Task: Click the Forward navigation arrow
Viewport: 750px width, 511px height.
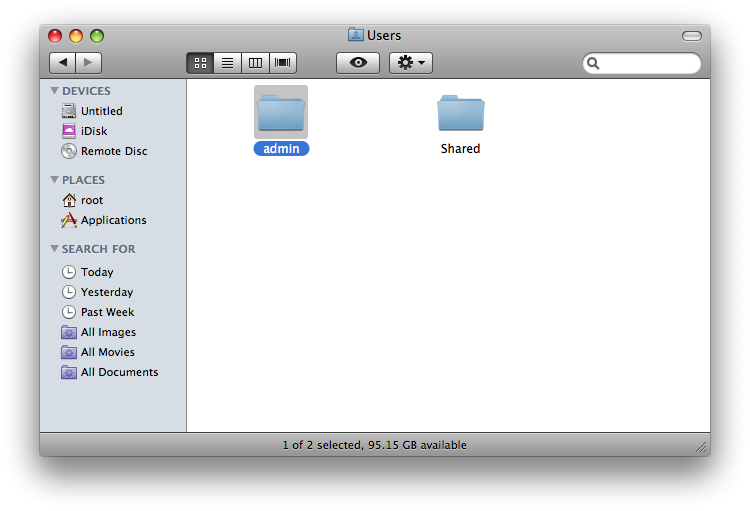Action: pos(89,63)
